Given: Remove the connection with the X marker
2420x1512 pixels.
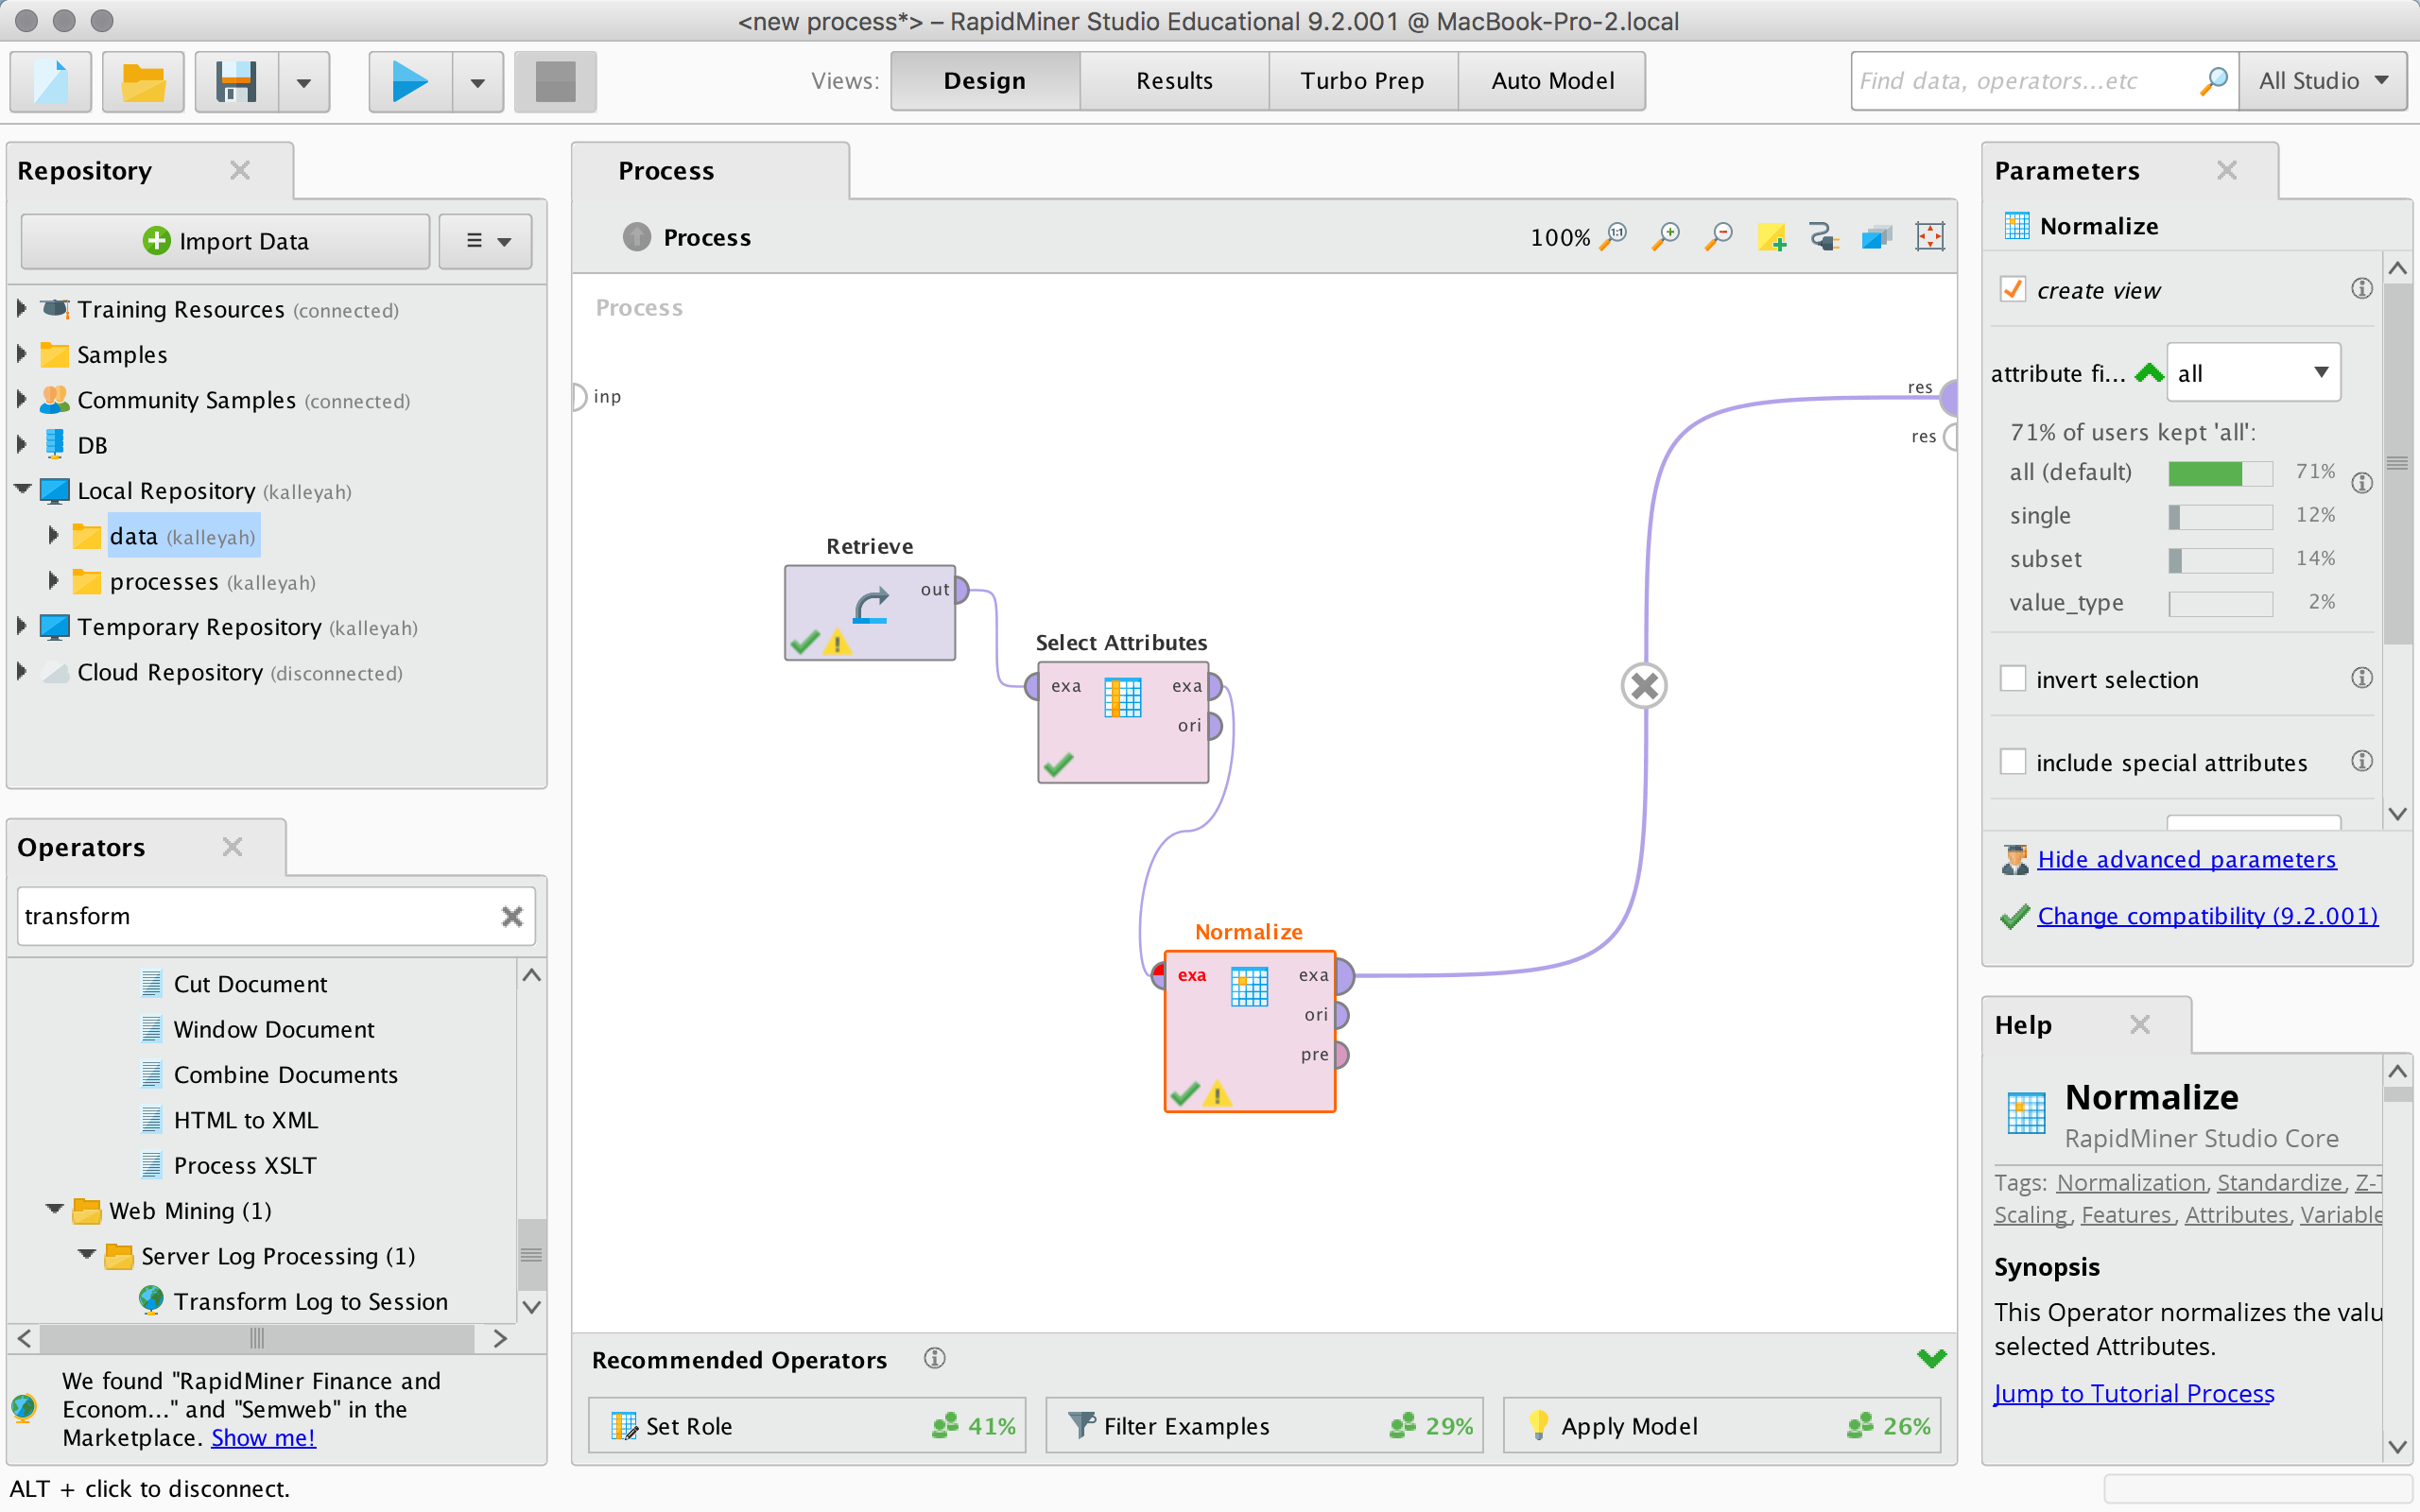Looking at the screenshot, I should coord(1644,686).
